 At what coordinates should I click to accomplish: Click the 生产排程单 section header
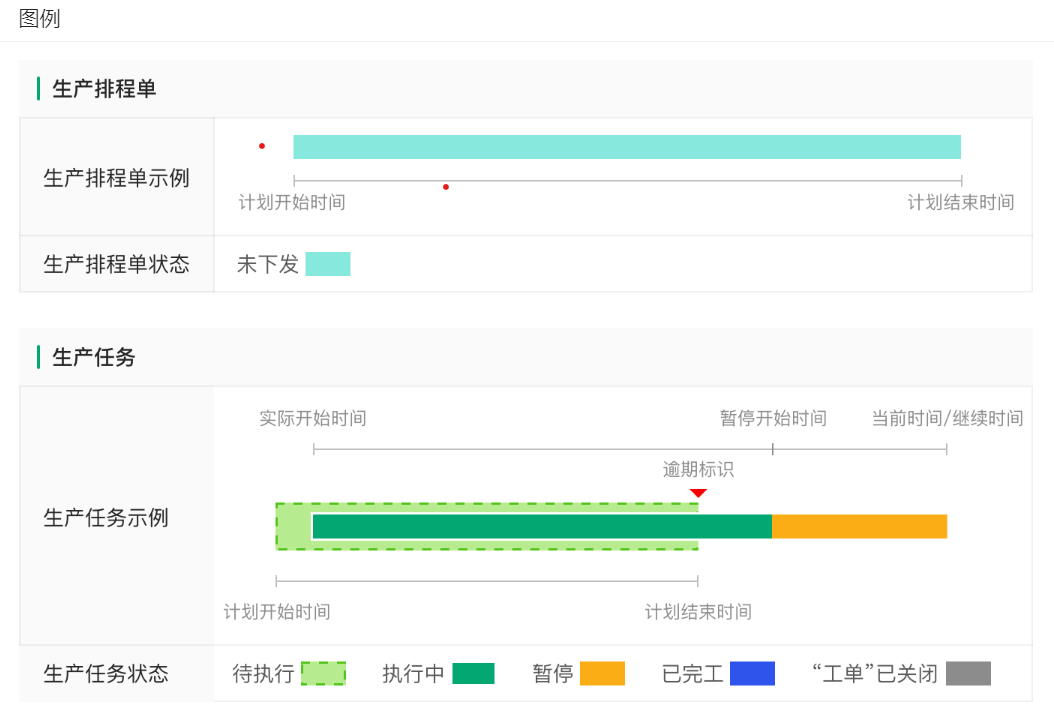pyautogui.click(x=104, y=89)
